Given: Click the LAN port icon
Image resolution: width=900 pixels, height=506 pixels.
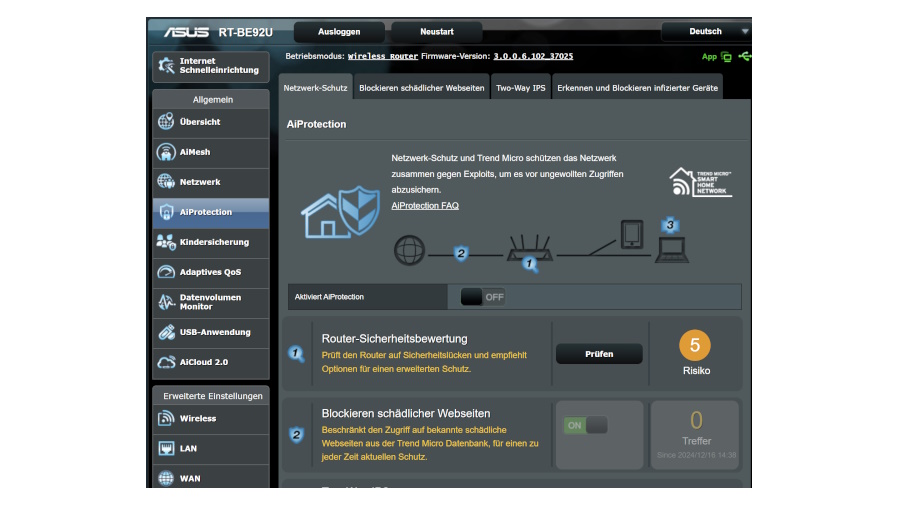Looking at the screenshot, I should click(166, 449).
